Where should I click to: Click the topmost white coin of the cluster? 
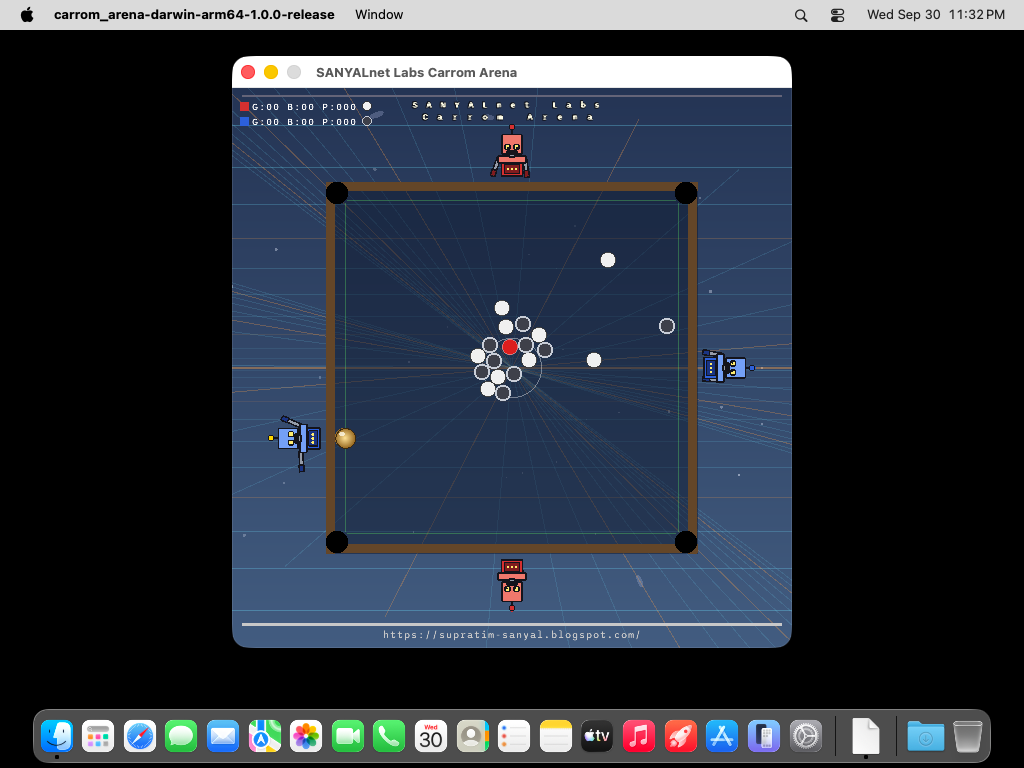click(x=502, y=308)
